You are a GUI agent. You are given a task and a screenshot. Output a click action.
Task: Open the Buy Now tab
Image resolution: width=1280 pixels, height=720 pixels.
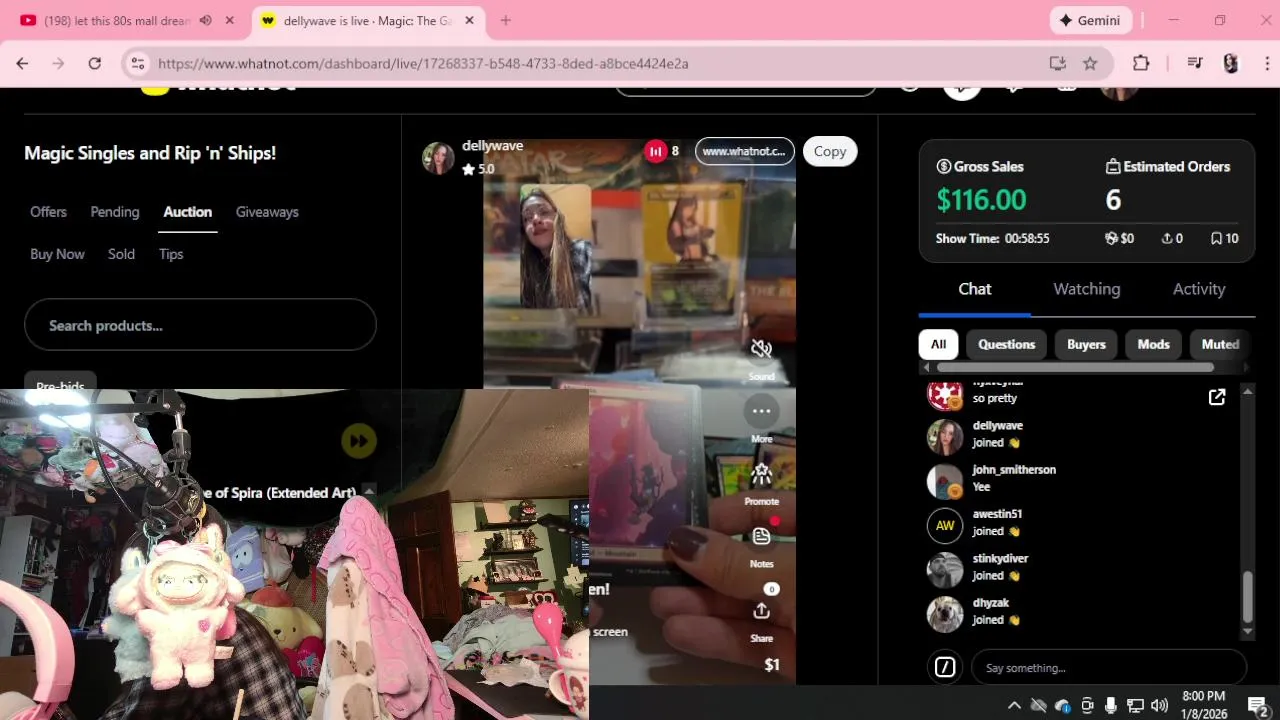click(57, 254)
